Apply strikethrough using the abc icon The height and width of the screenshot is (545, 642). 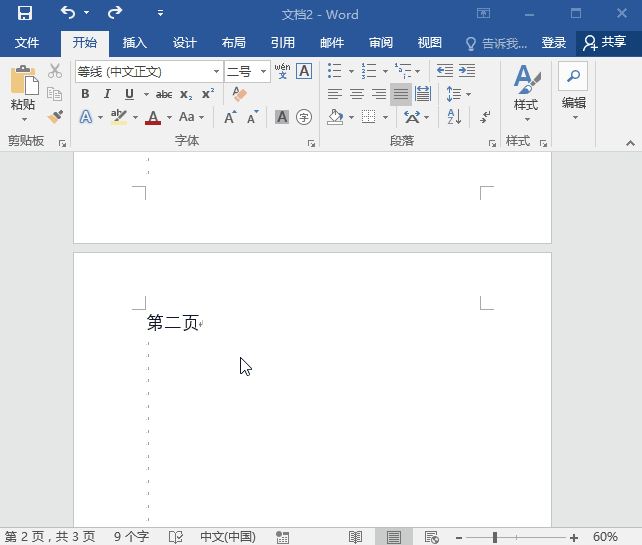[x=164, y=94]
